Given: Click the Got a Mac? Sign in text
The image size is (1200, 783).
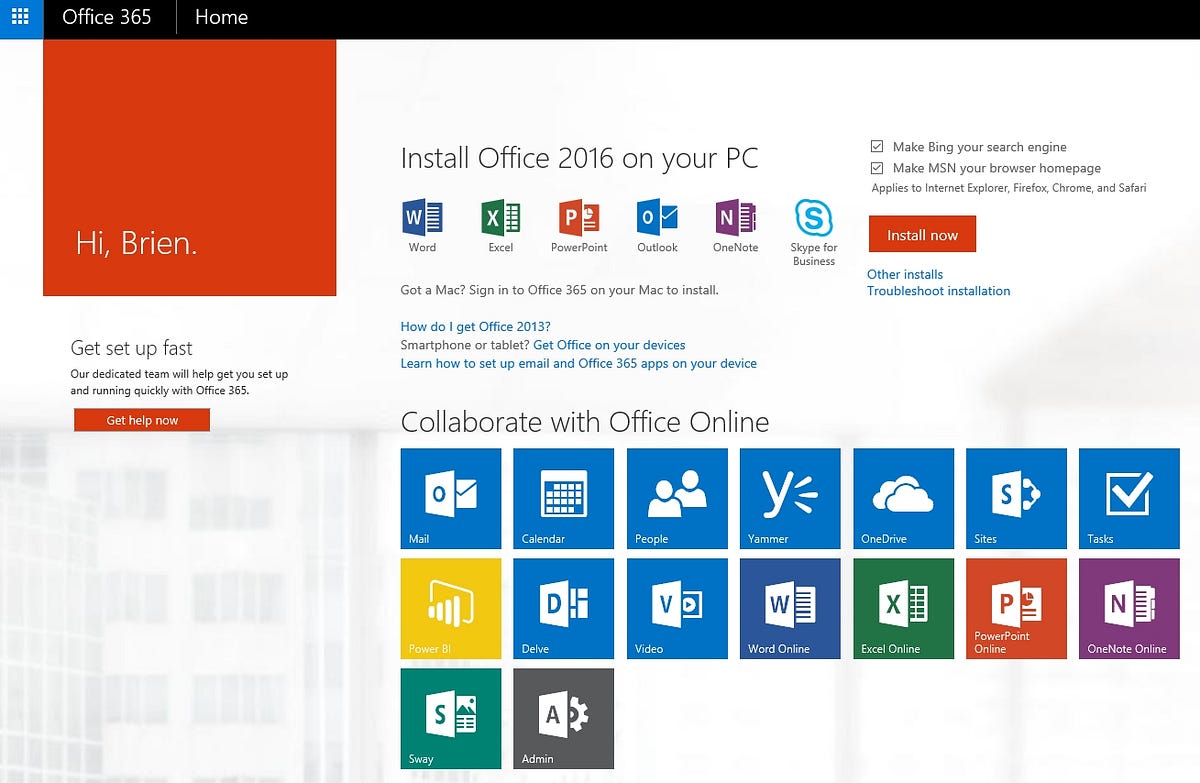Looking at the screenshot, I should (560, 290).
